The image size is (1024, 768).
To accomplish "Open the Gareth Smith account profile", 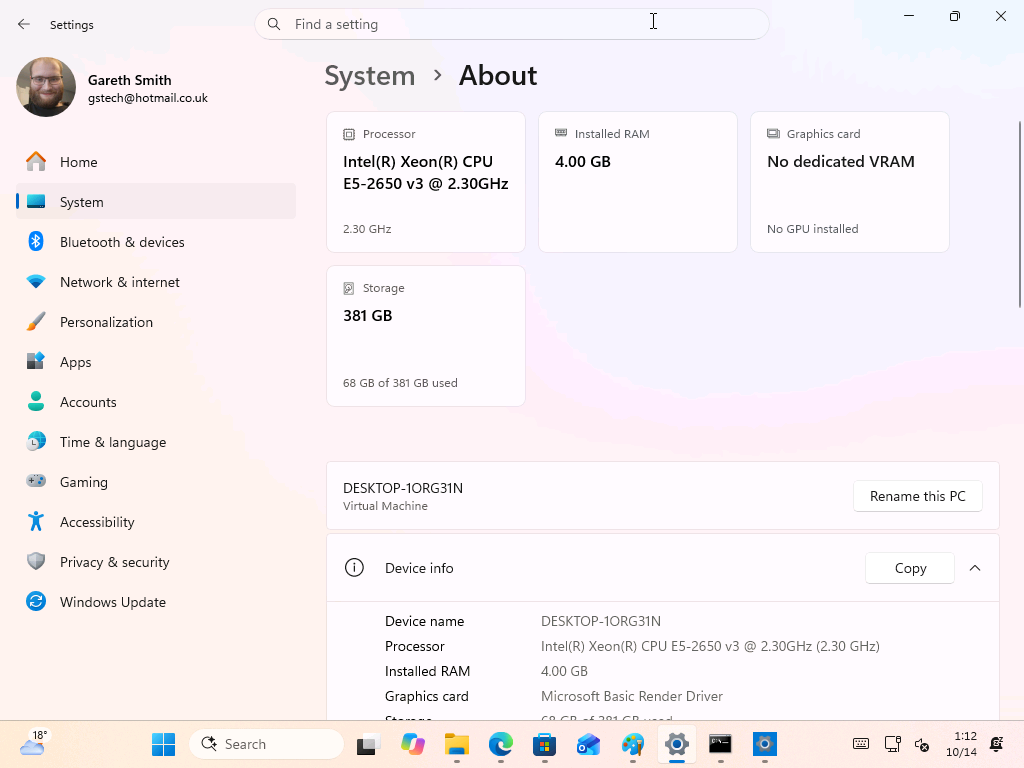I will point(112,88).
